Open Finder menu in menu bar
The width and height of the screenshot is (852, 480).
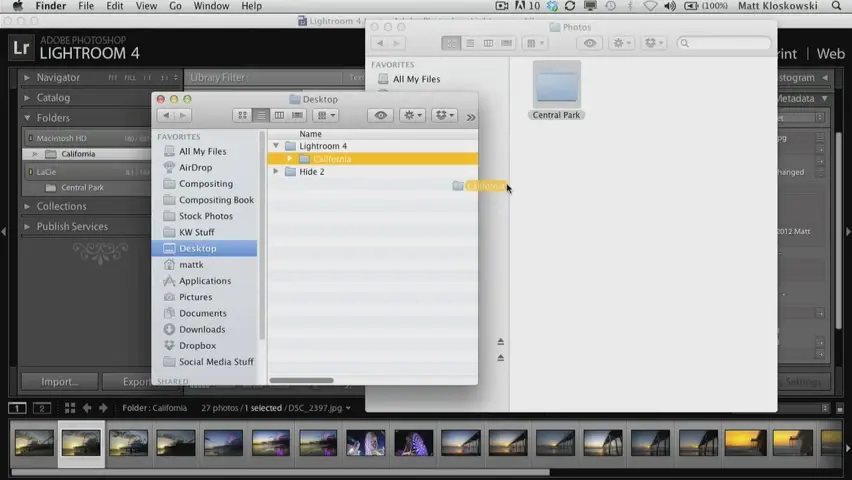pyautogui.click(x=51, y=6)
